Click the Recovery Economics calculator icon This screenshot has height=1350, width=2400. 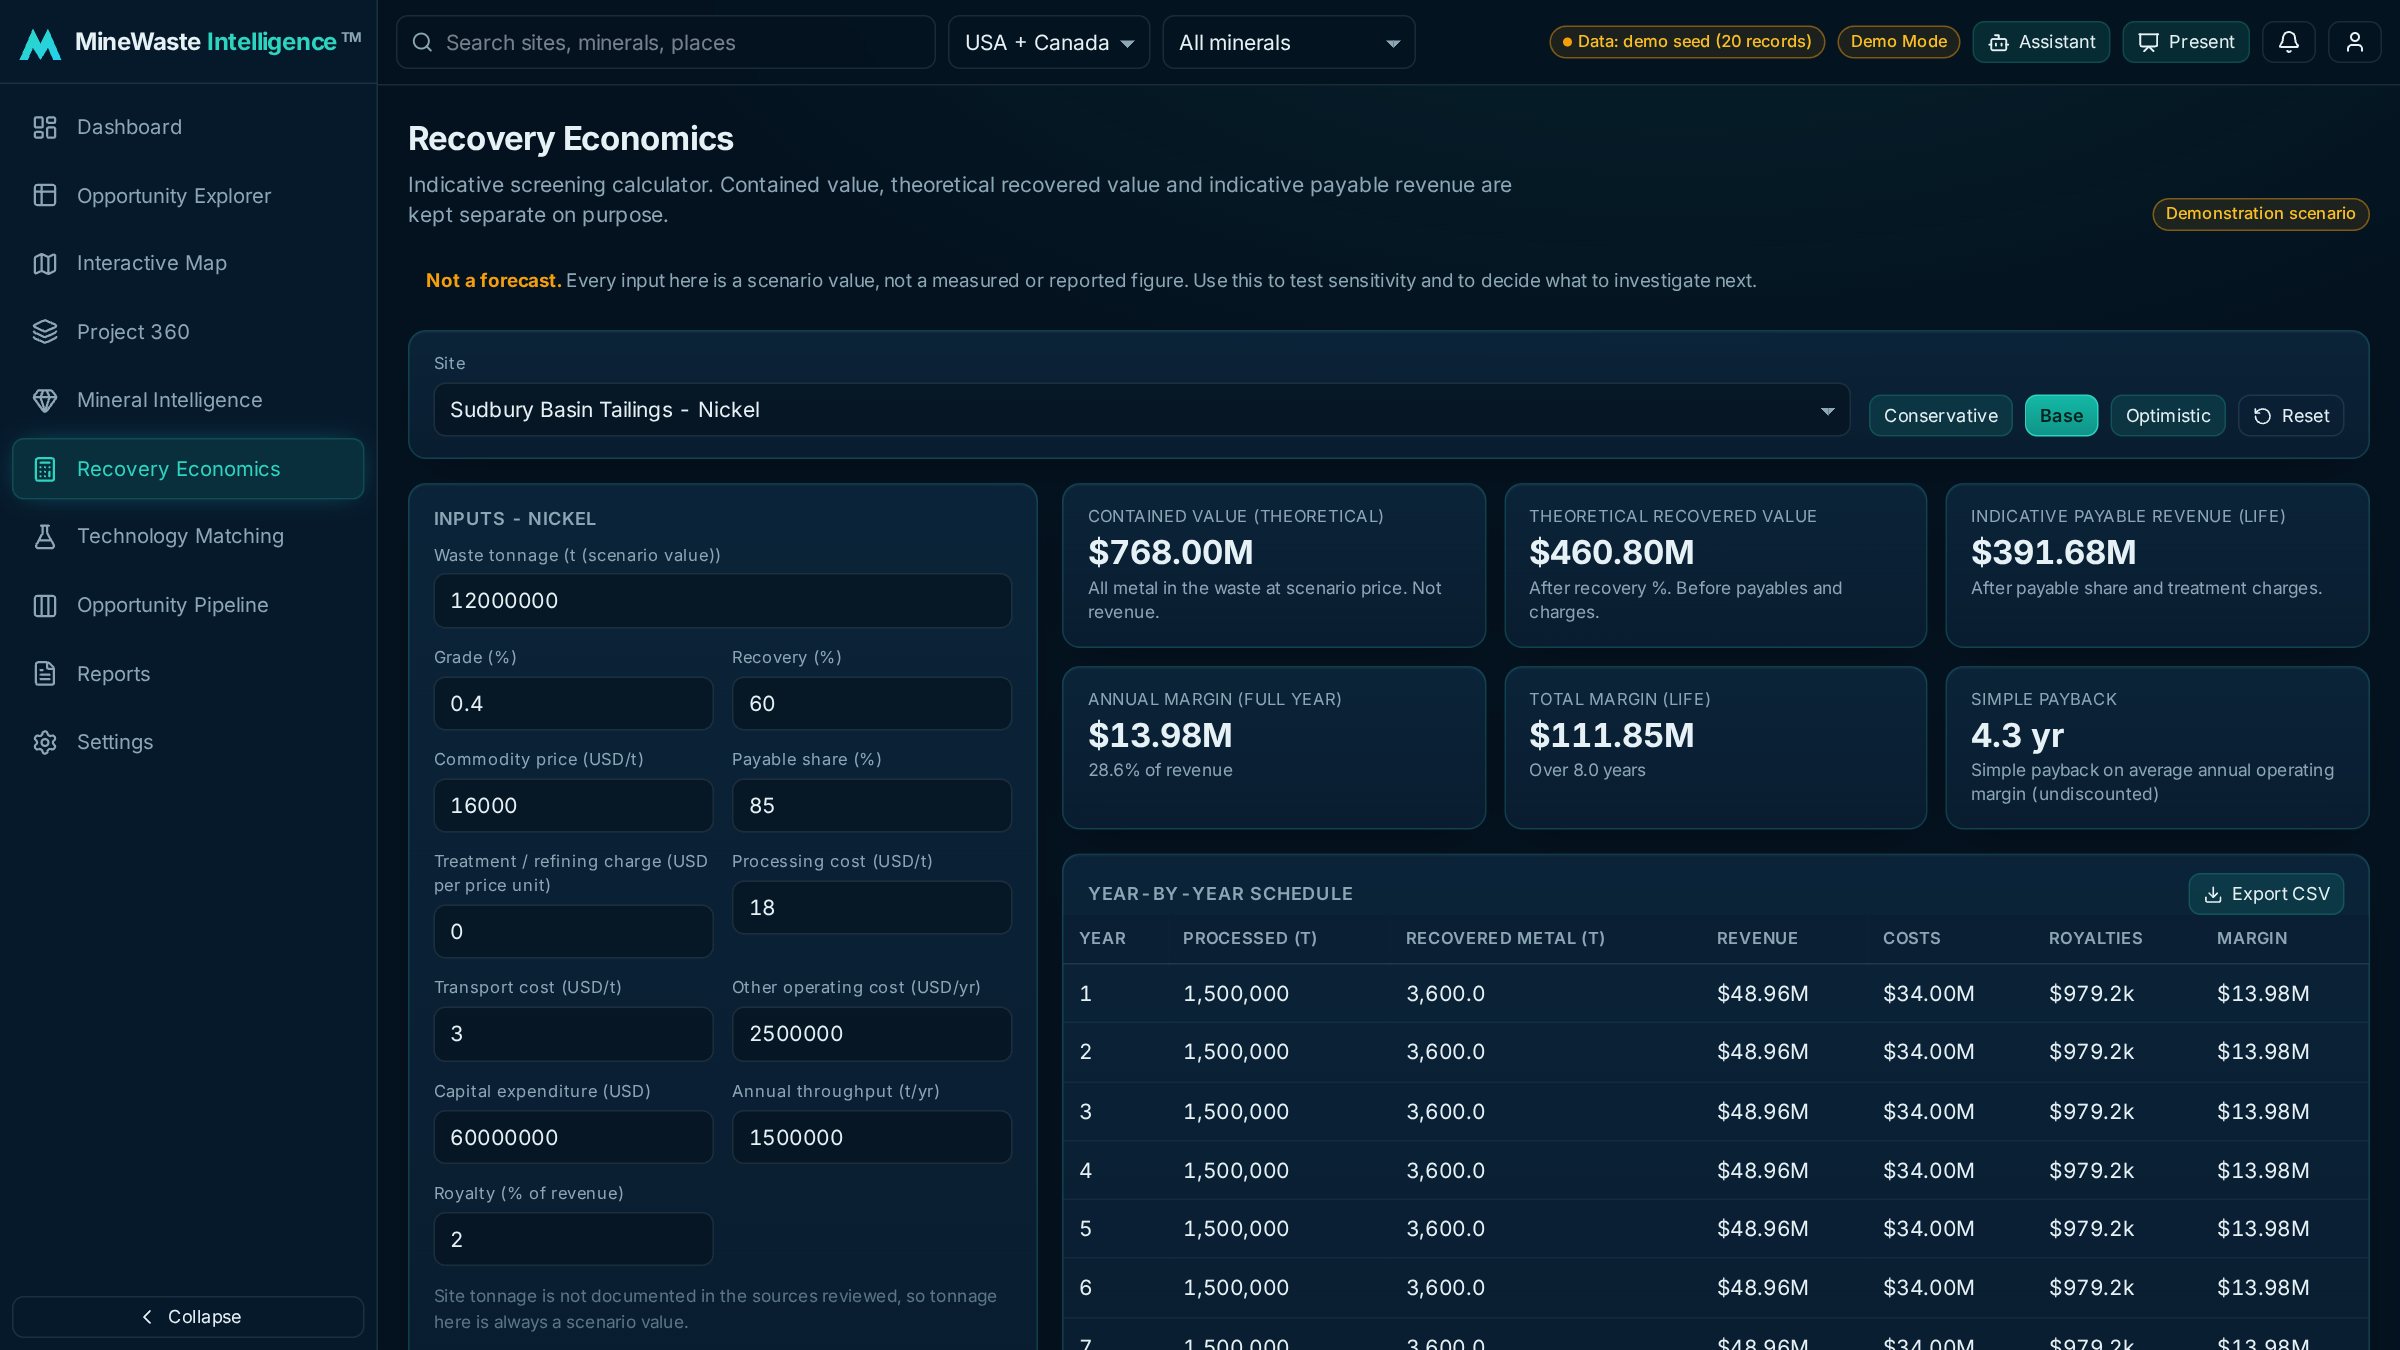[45, 469]
